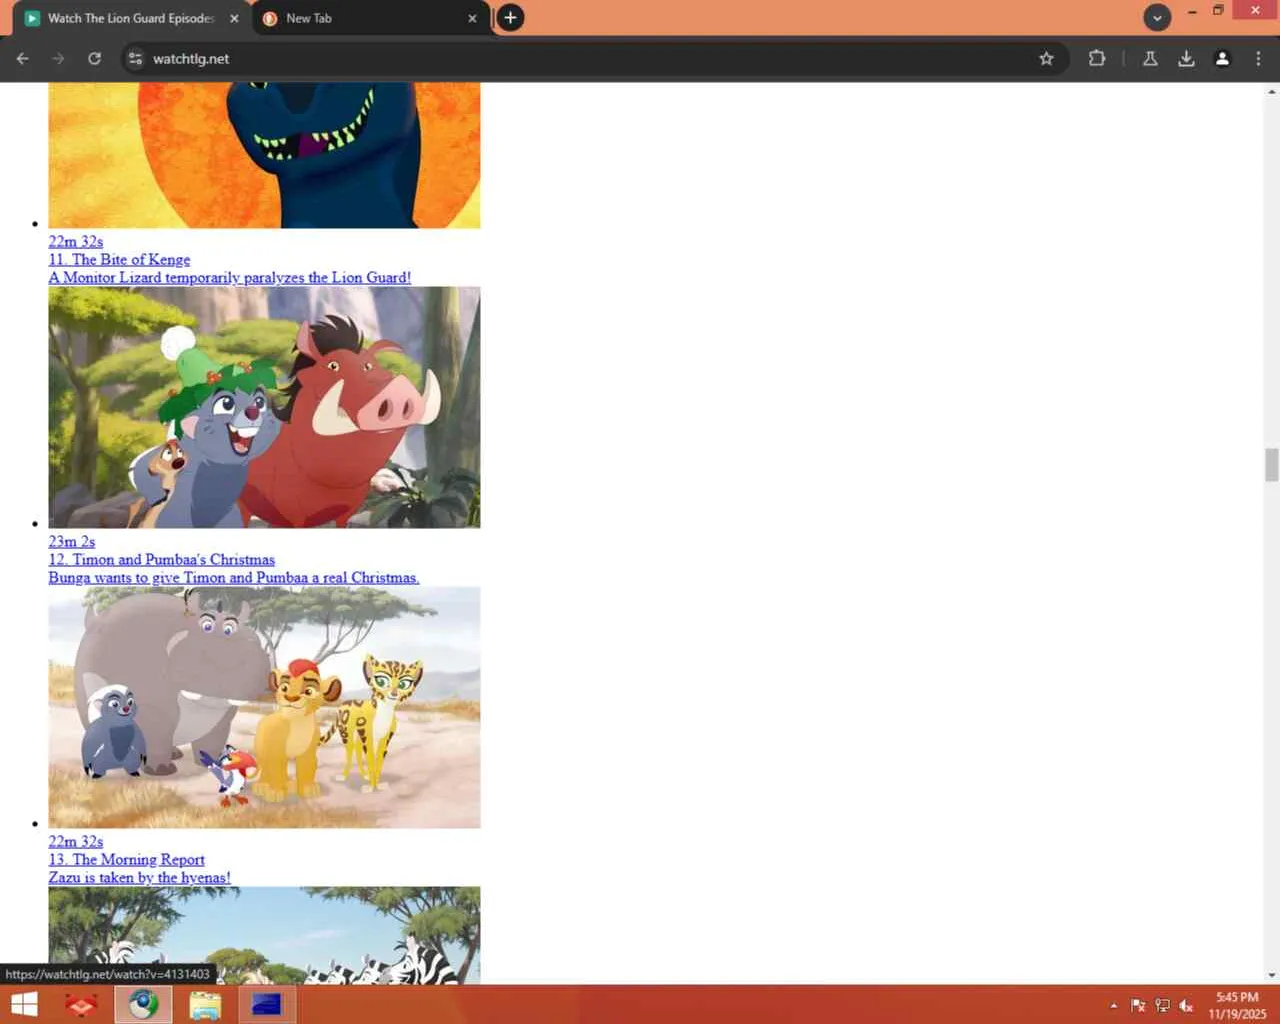Viewport: 1280px width, 1024px height.
Task: Open the Chrome three-dot menu
Action: pos(1258,59)
